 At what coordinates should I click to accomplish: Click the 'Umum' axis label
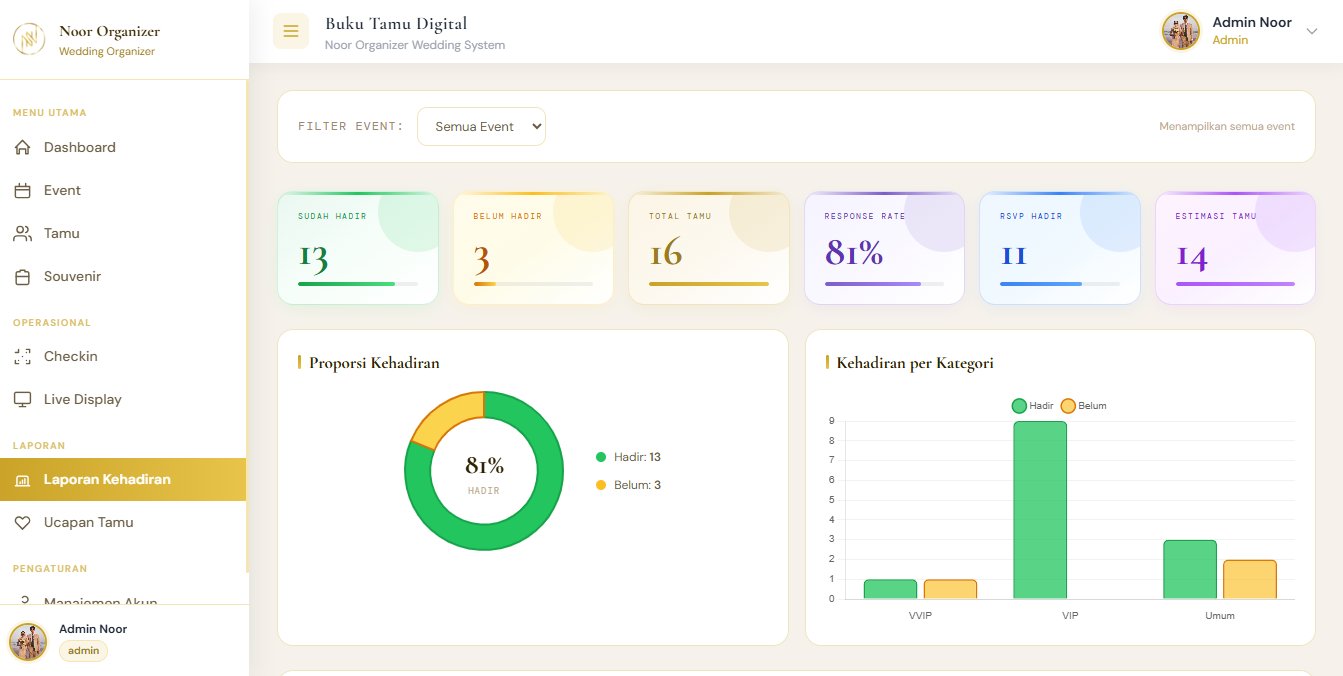(x=1220, y=616)
